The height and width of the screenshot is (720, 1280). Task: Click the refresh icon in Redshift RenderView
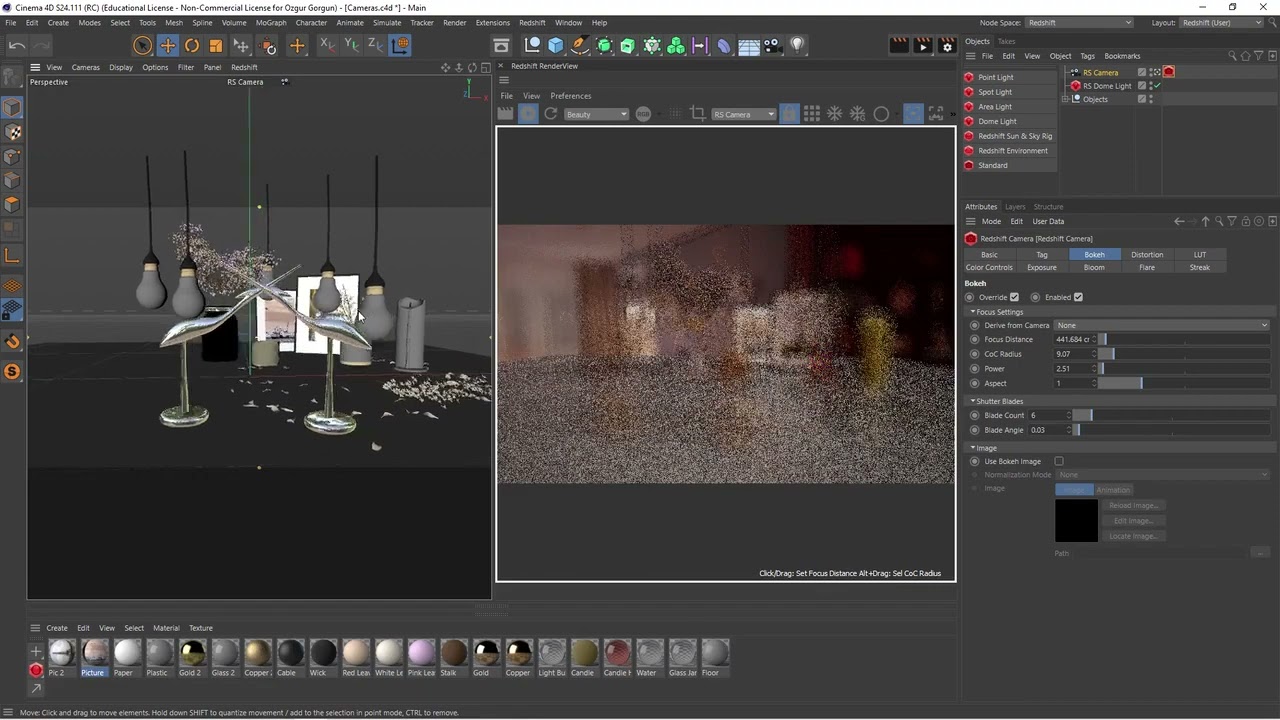click(551, 114)
